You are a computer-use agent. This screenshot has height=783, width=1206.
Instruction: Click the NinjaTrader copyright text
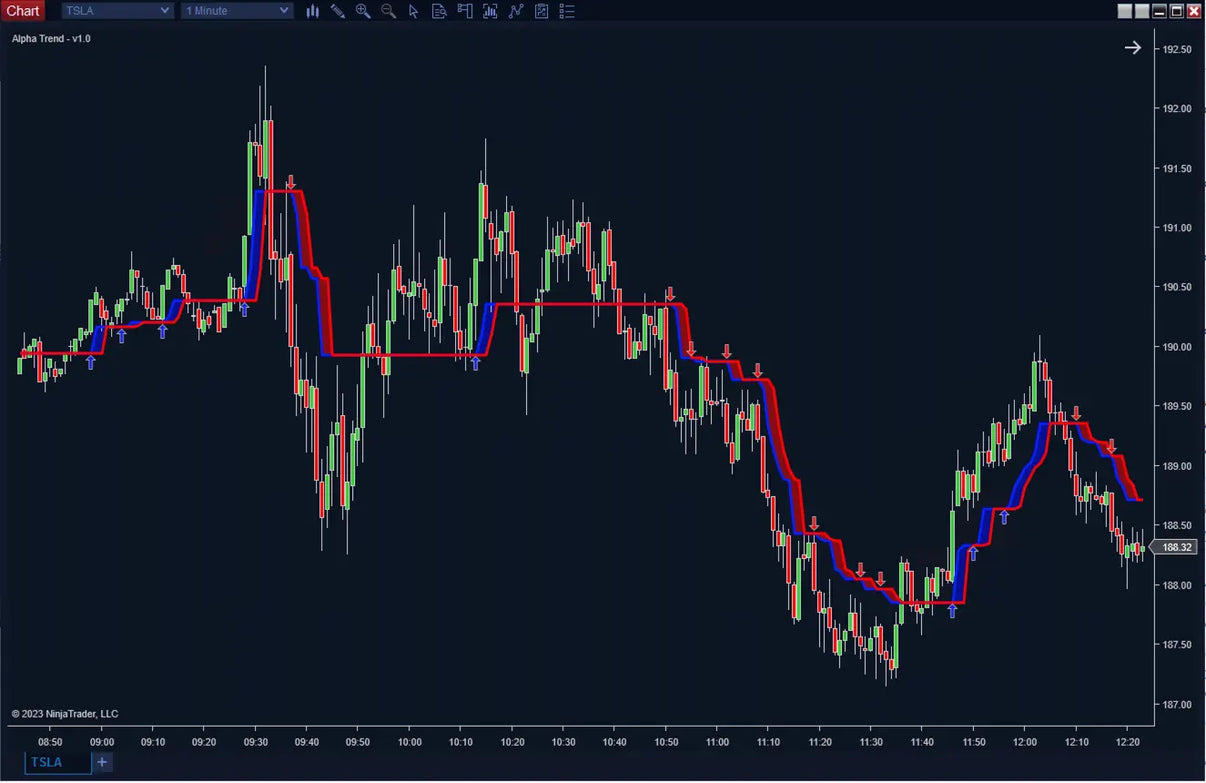click(63, 713)
